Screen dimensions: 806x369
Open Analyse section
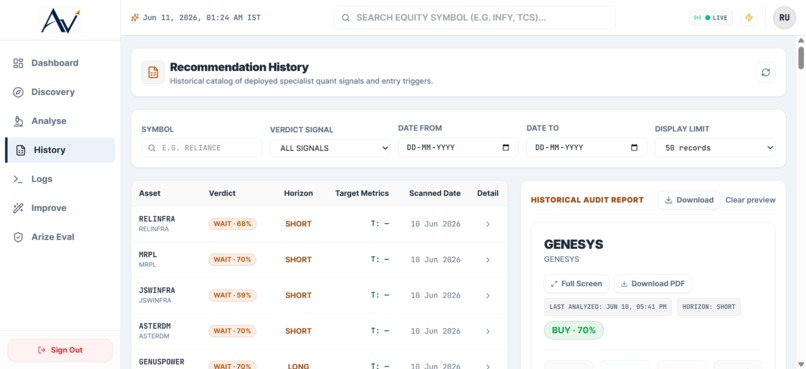60,121
